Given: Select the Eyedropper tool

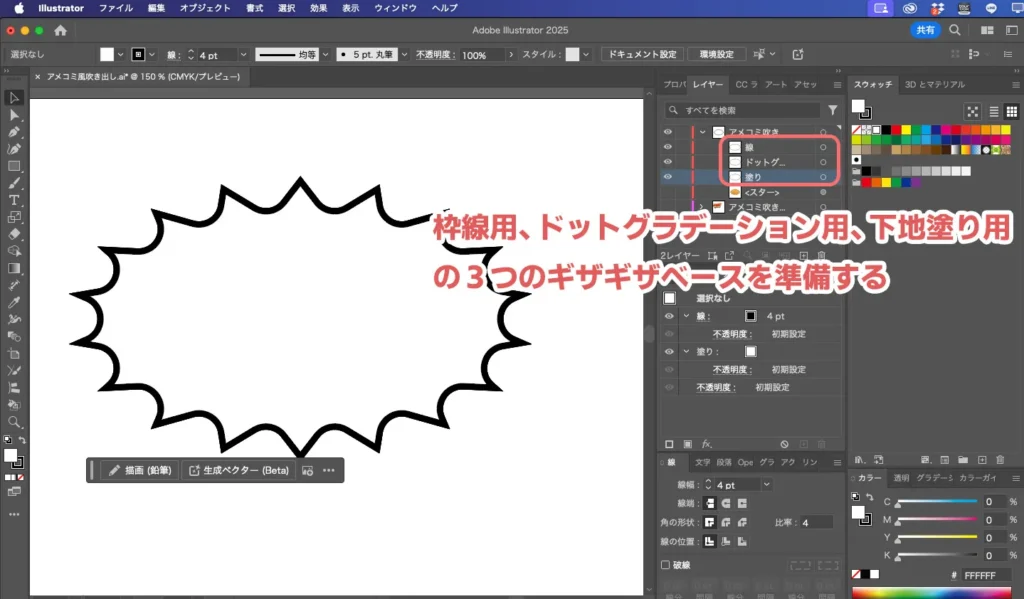Looking at the screenshot, I should click(13, 302).
